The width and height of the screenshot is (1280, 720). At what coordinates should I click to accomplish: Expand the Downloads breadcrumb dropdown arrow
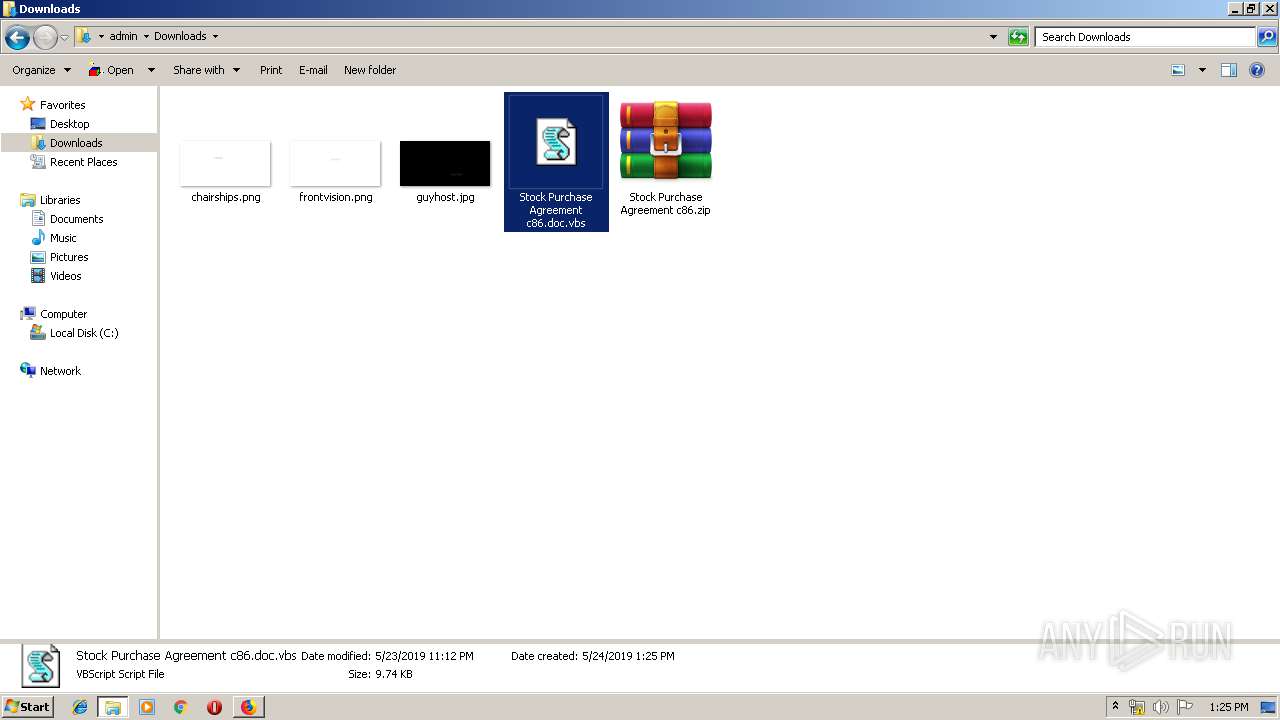tap(214, 37)
